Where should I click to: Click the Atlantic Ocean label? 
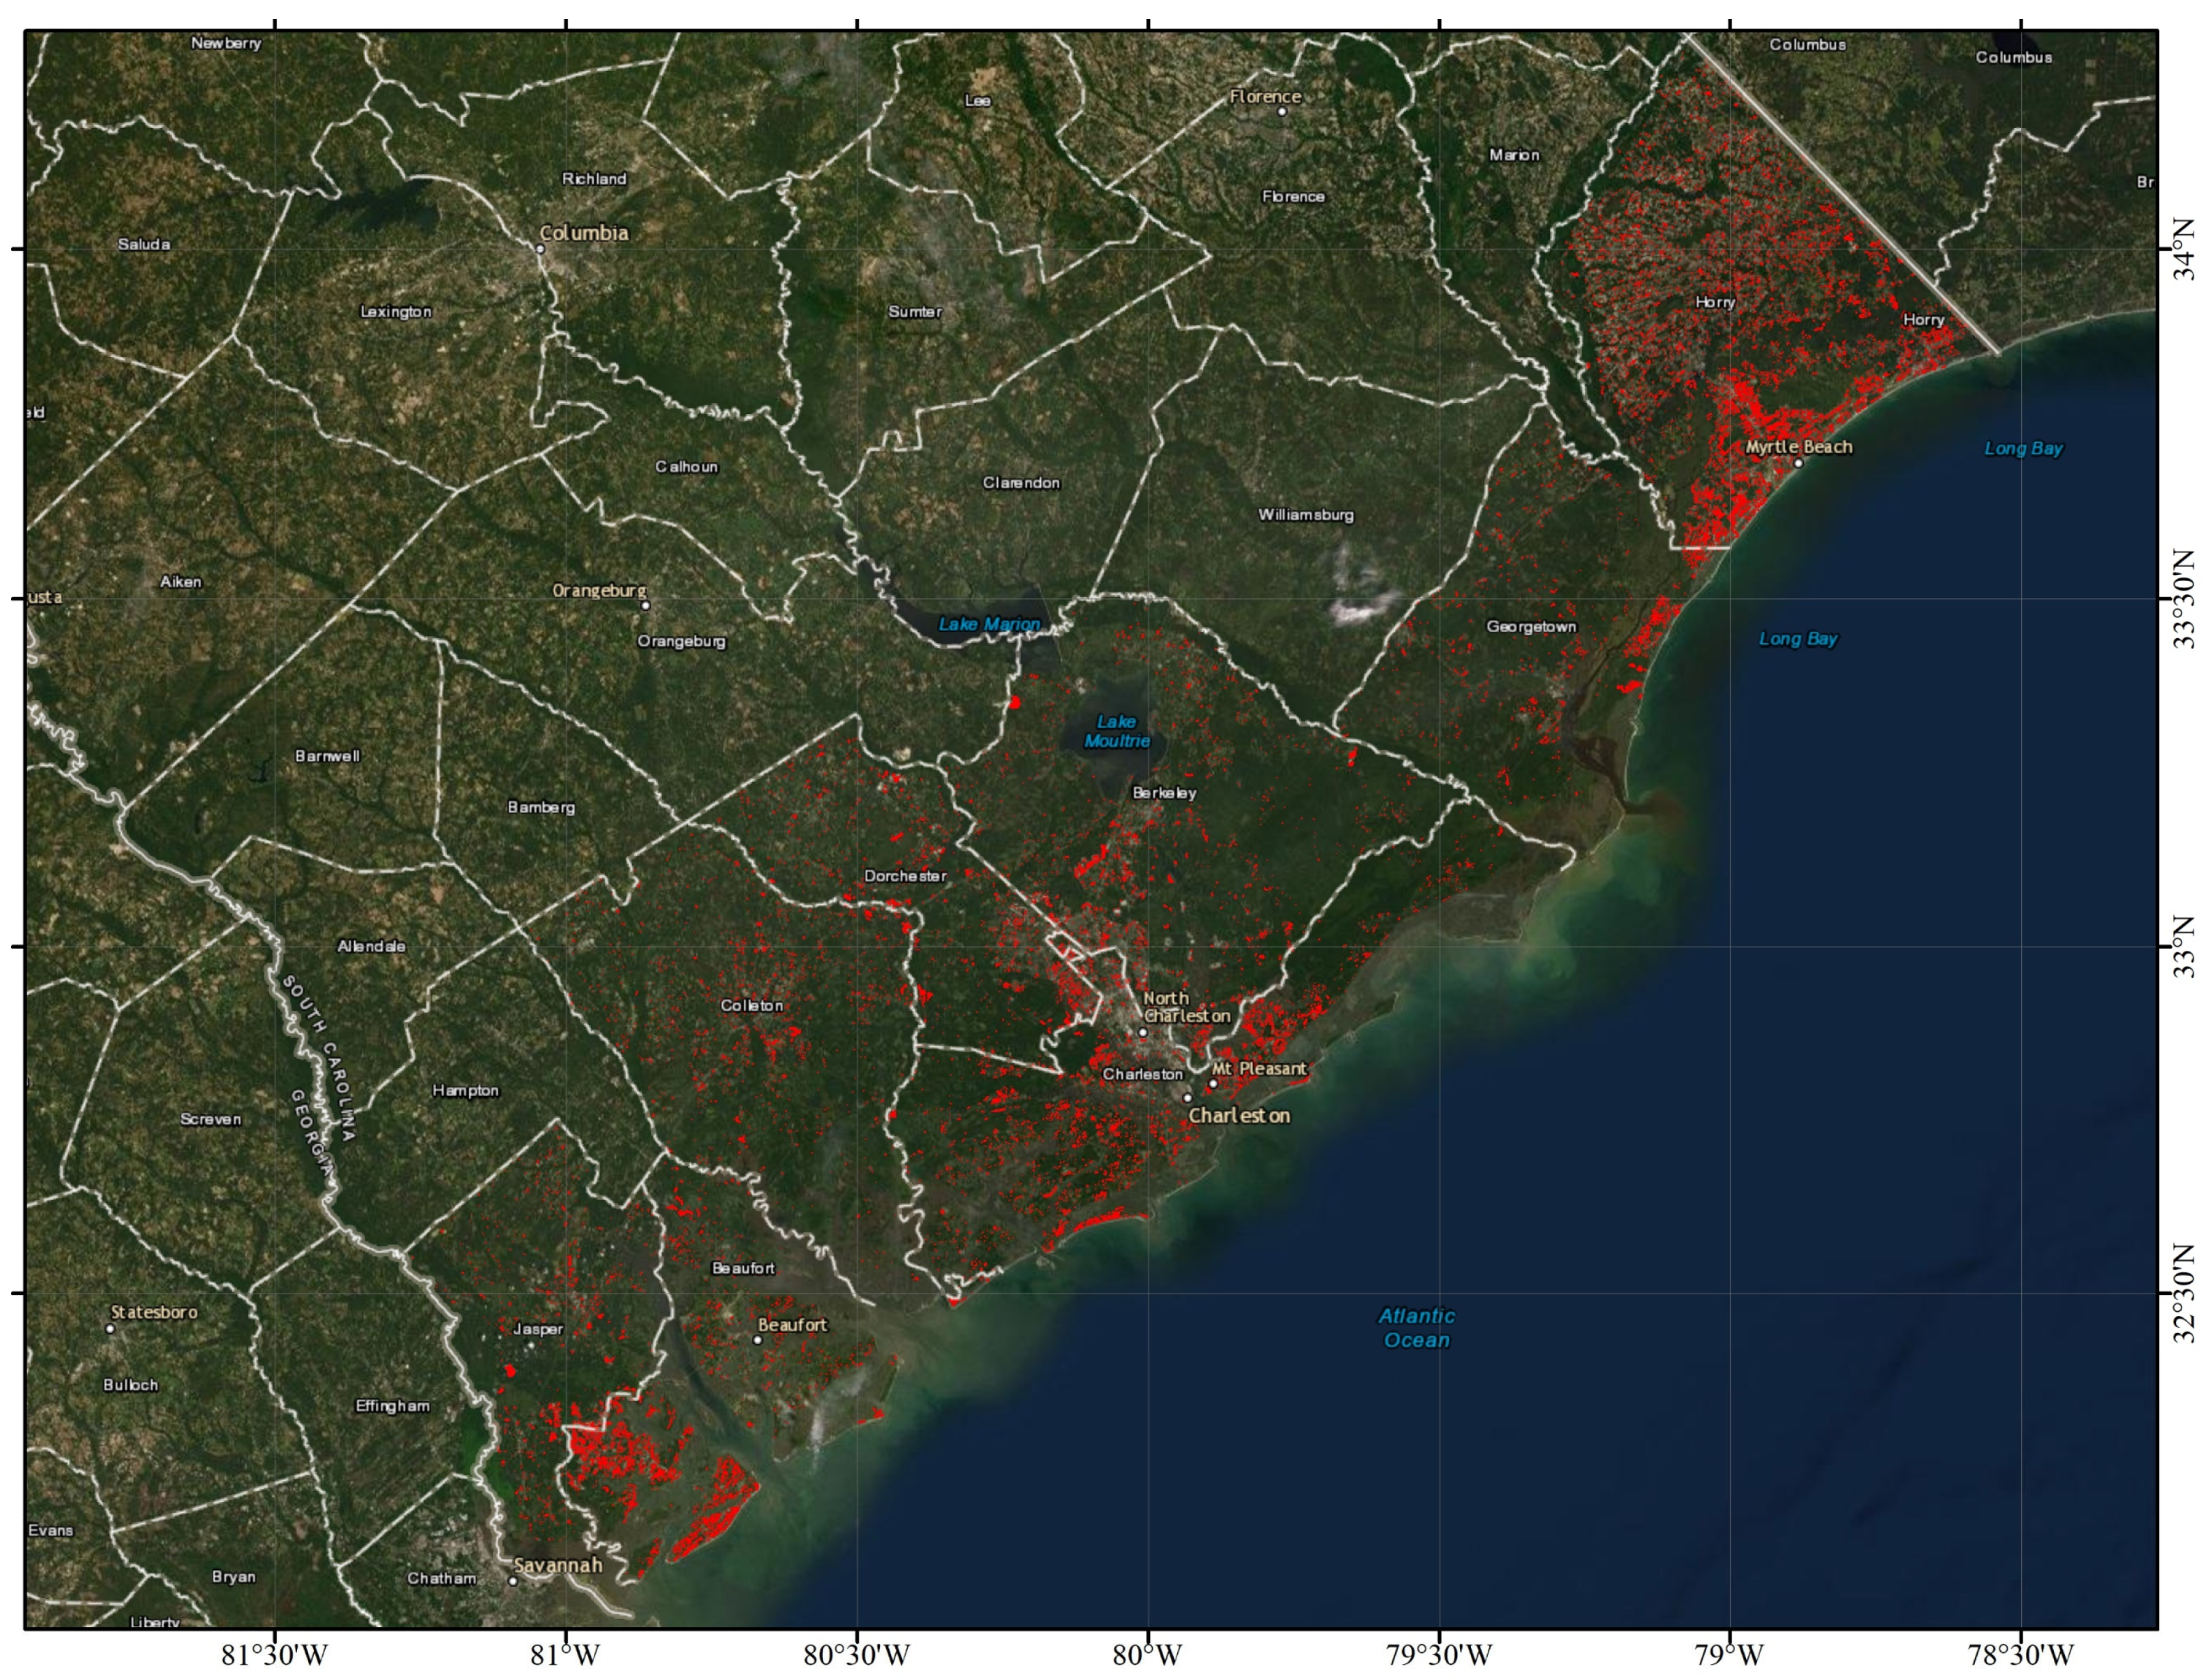click(x=1417, y=1328)
